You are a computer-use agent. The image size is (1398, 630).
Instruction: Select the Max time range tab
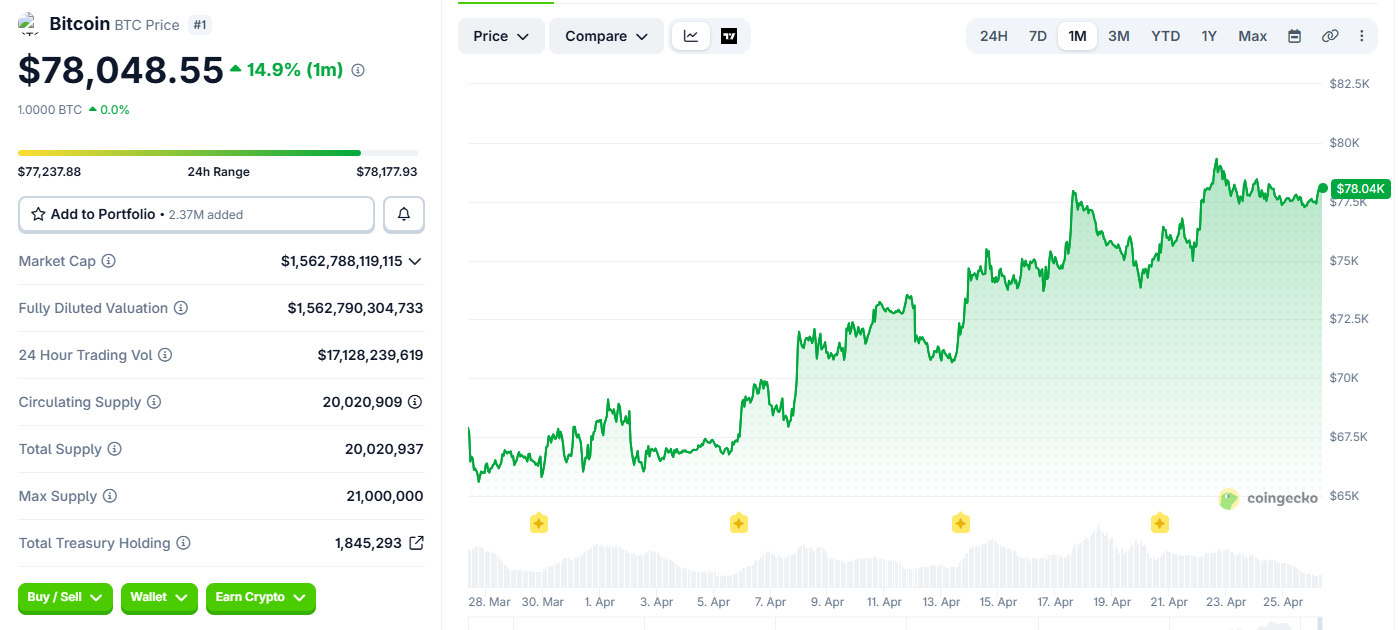pyautogui.click(x=1252, y=36)
